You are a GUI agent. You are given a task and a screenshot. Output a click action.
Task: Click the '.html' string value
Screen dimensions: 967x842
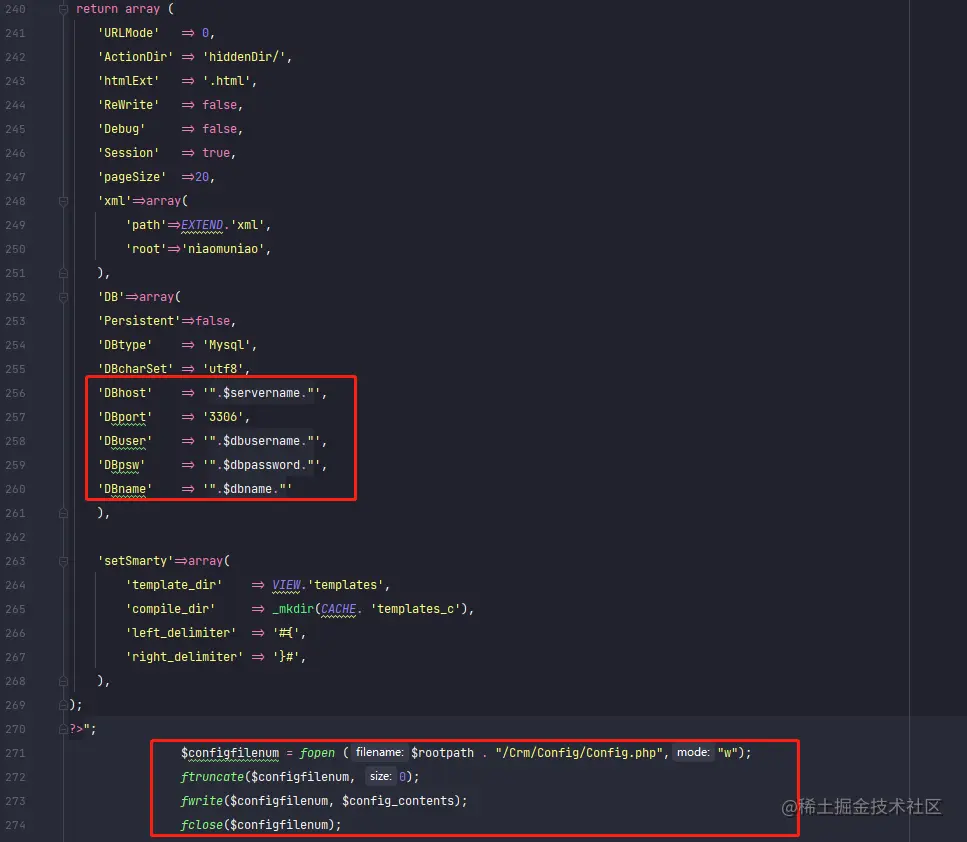226,81
